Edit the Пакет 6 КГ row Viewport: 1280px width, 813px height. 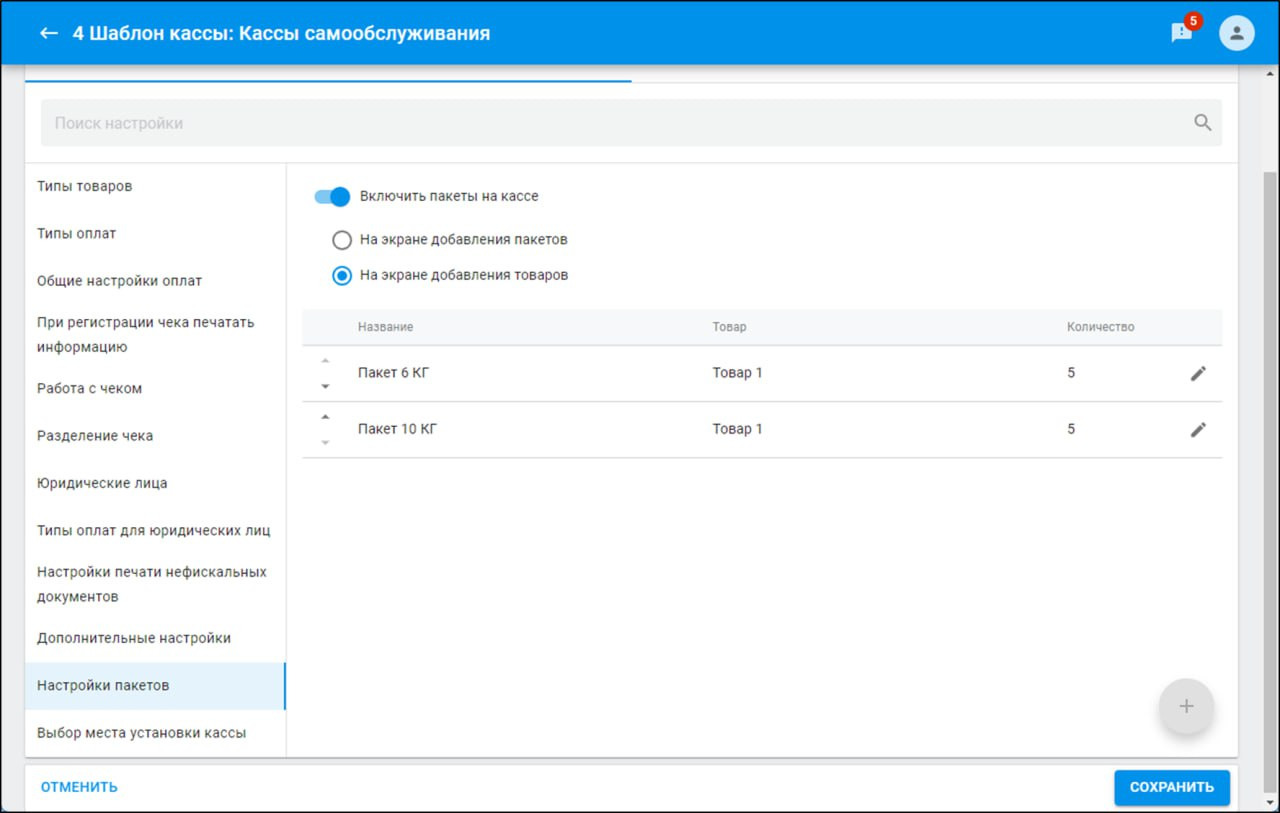1198,373
